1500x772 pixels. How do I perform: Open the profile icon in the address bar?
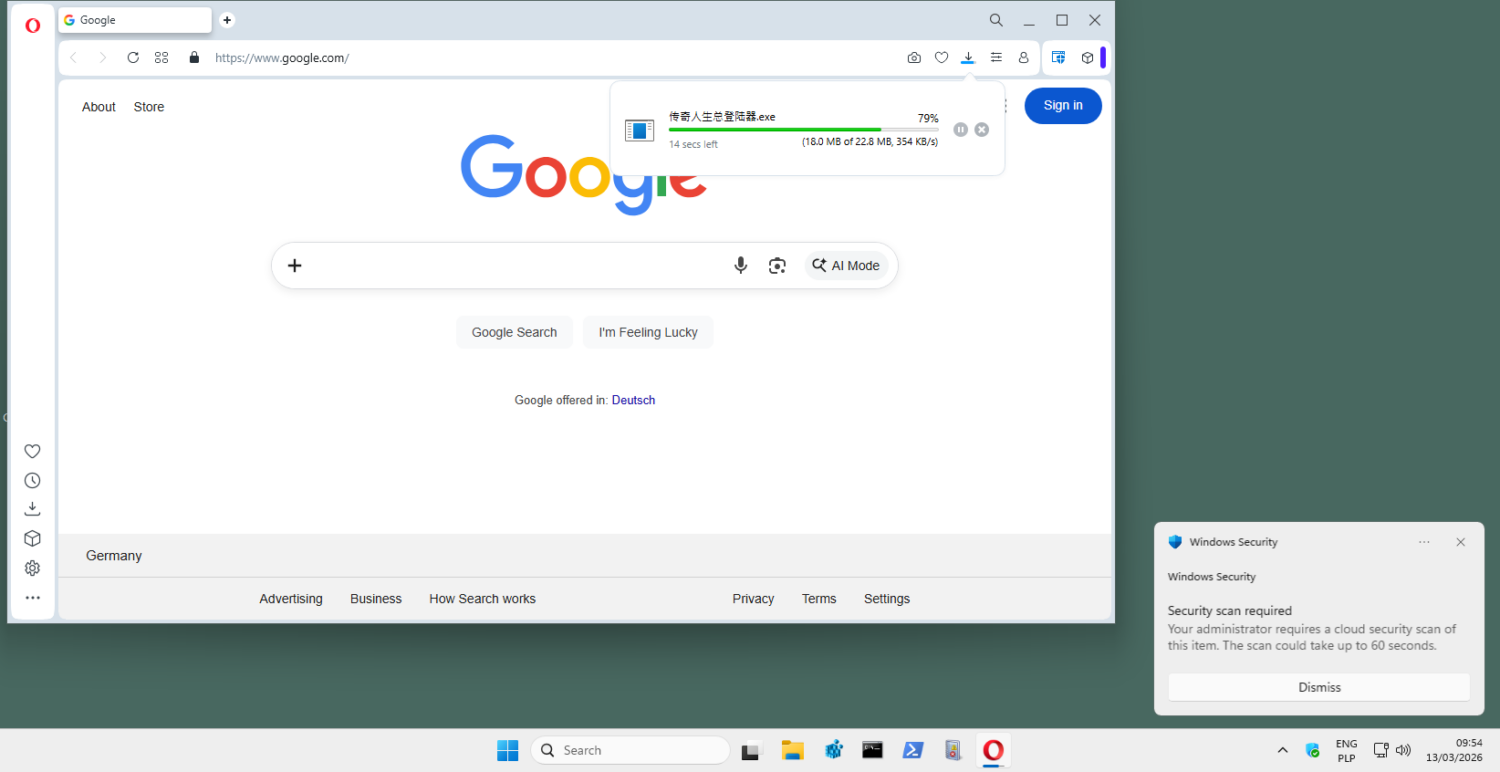click(1024, 57)
